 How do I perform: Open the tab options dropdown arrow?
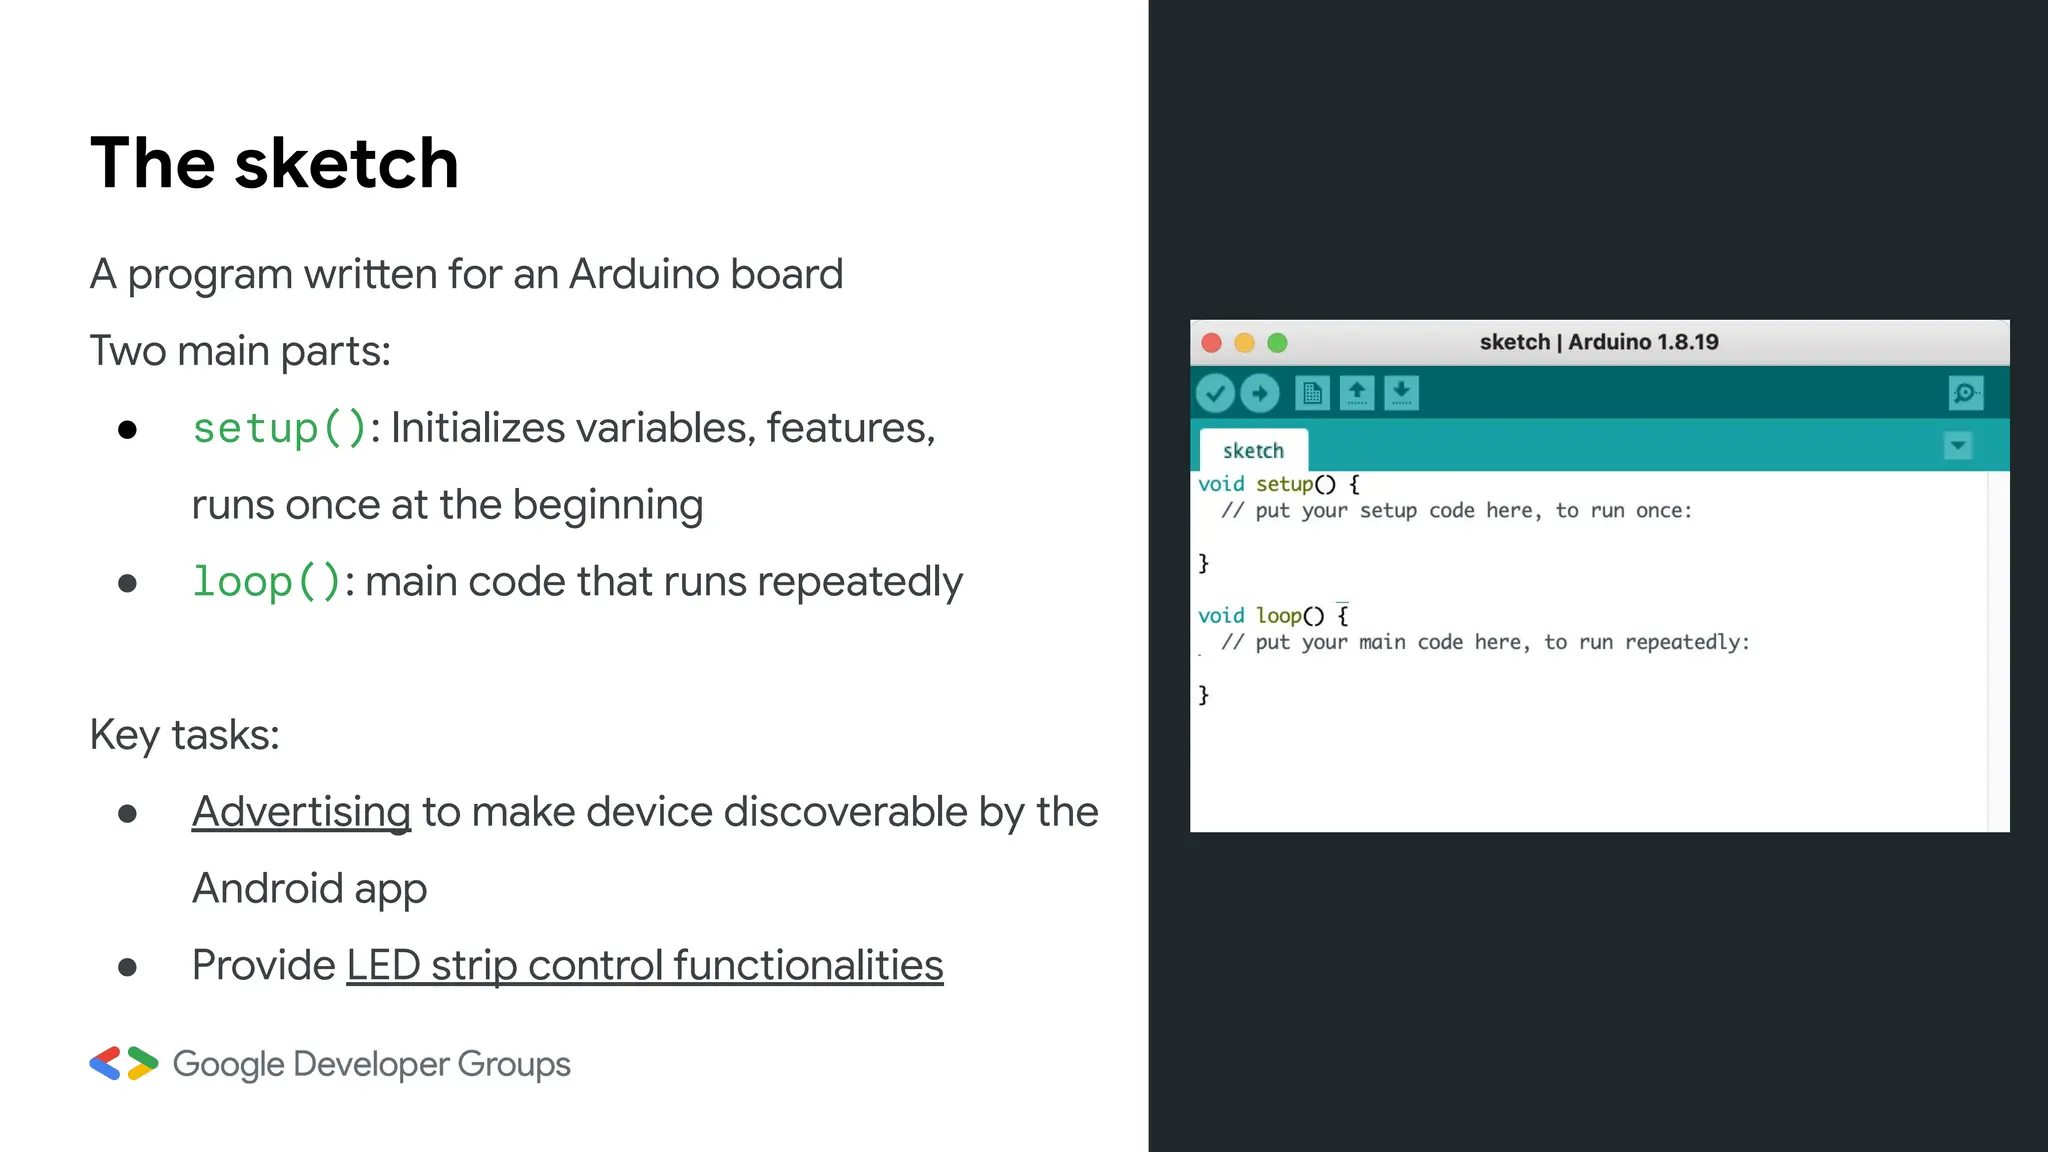coord(1957,445)
